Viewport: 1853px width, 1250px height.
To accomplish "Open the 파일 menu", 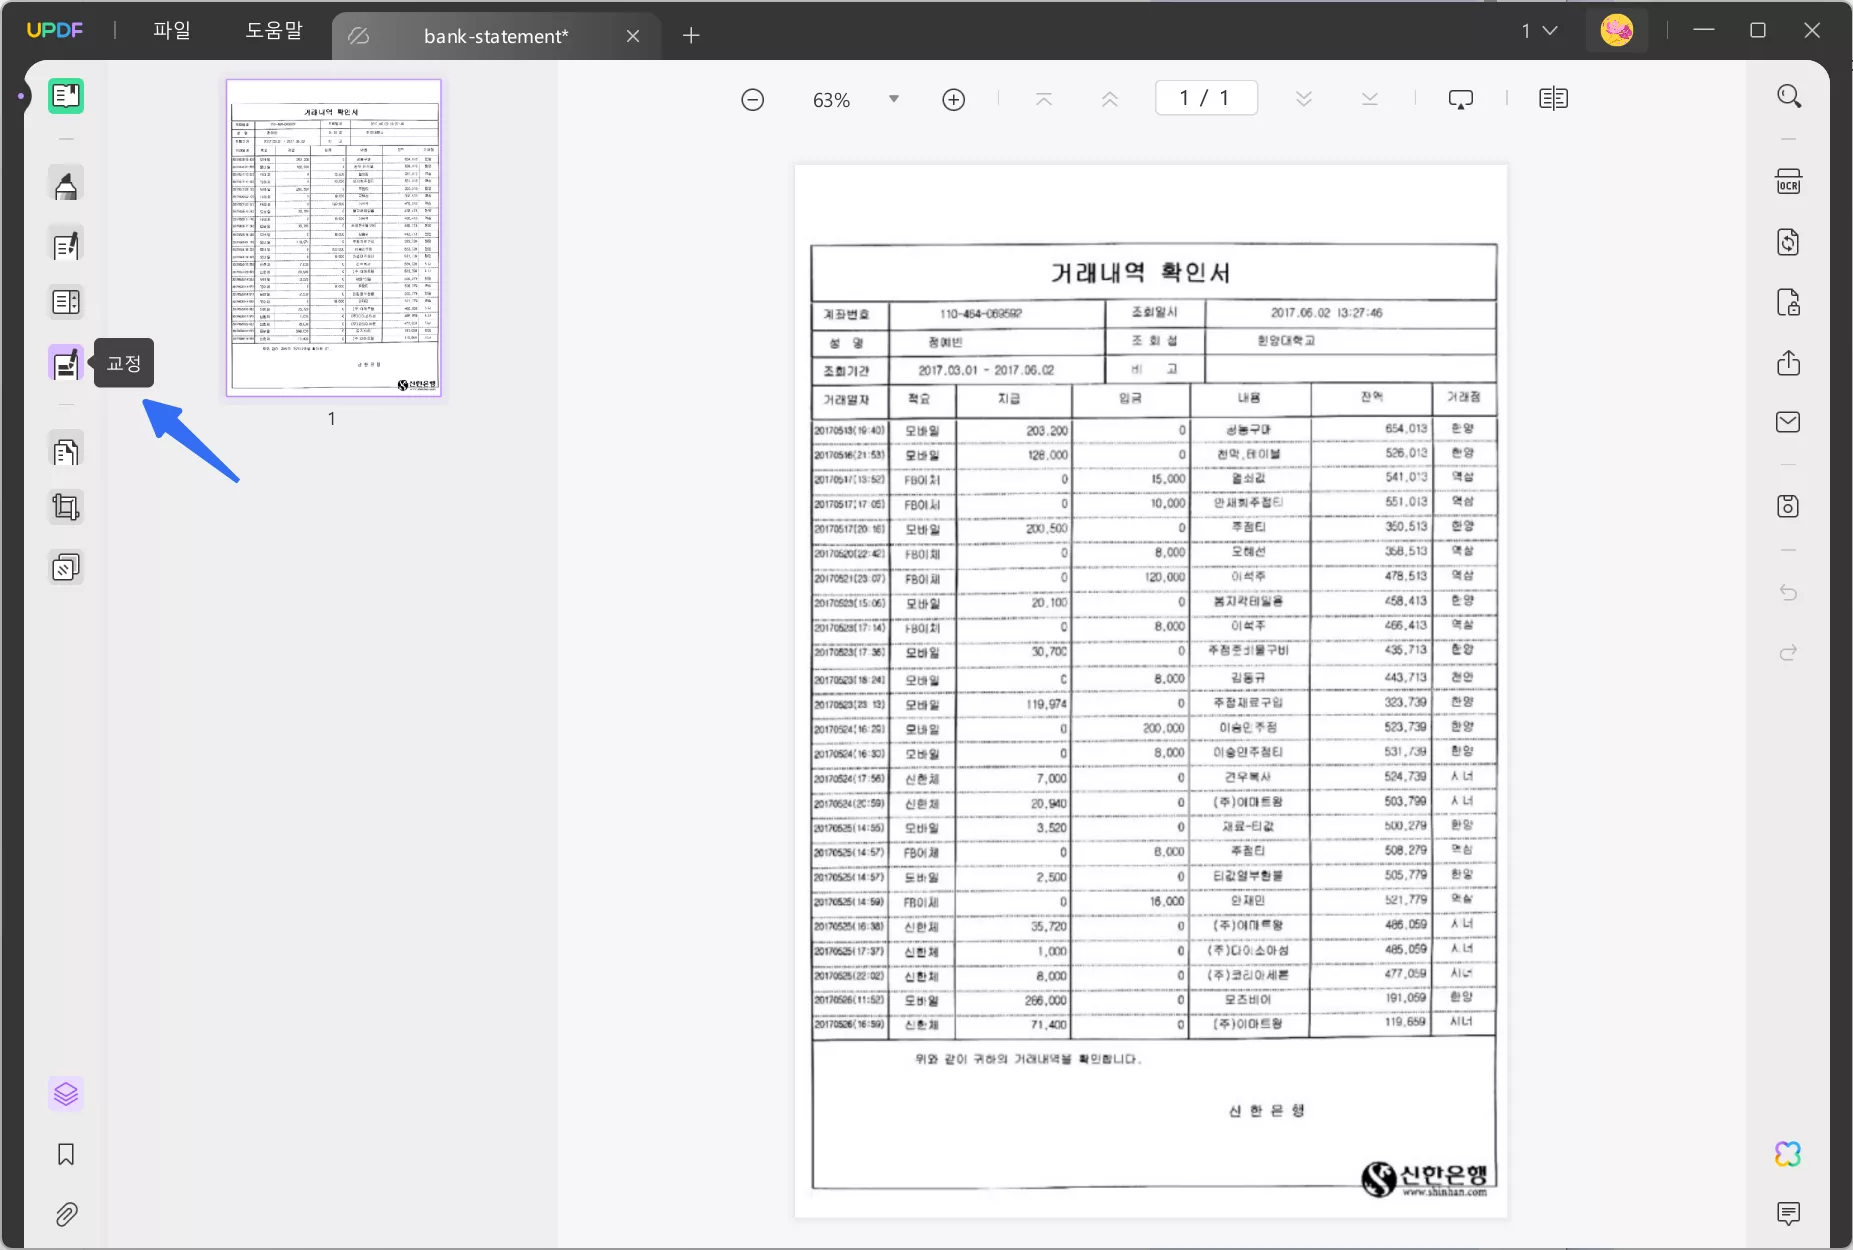I will pyautogui.click(x=172, y=31).
